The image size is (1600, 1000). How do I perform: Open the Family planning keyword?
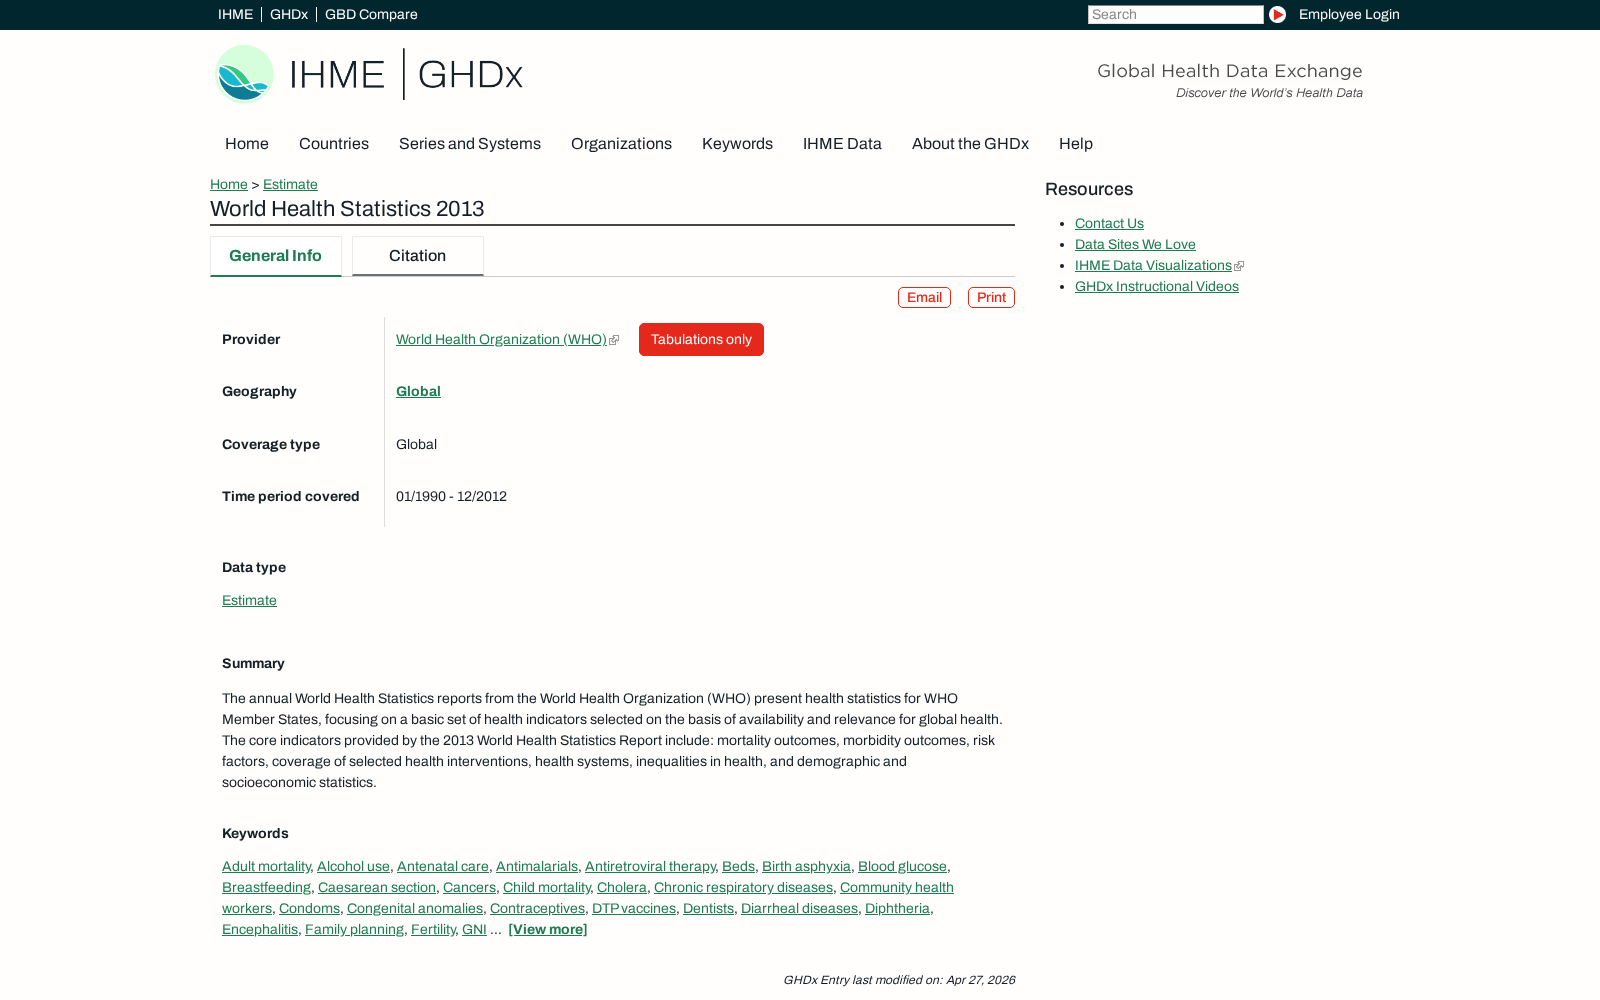pyautogui.click(x=354, y=930)
